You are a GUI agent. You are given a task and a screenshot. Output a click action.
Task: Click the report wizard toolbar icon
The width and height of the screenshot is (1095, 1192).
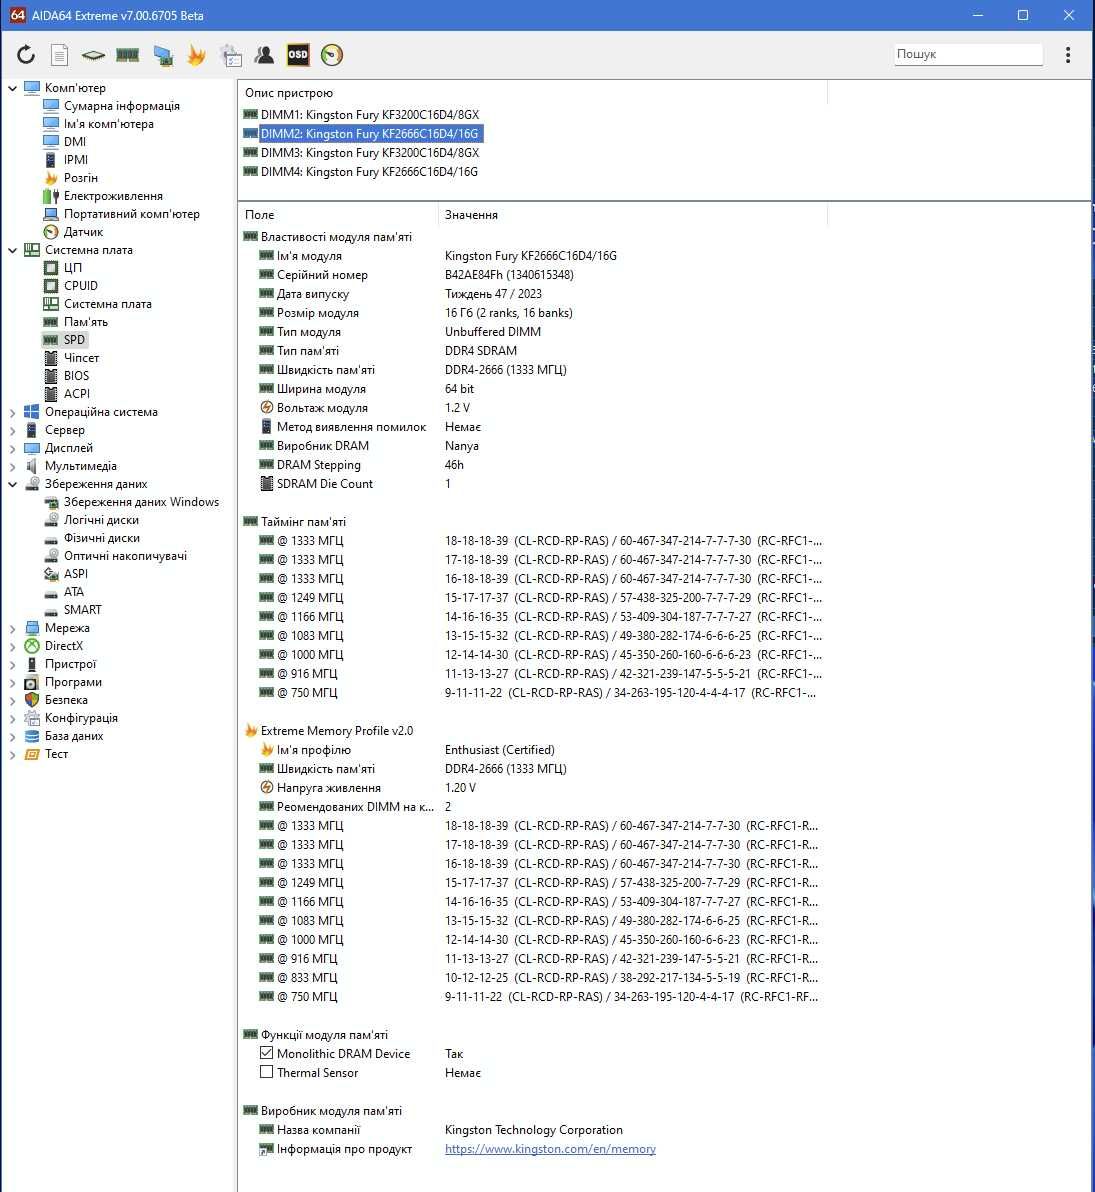pyautogui.click(x=230, y=55)
